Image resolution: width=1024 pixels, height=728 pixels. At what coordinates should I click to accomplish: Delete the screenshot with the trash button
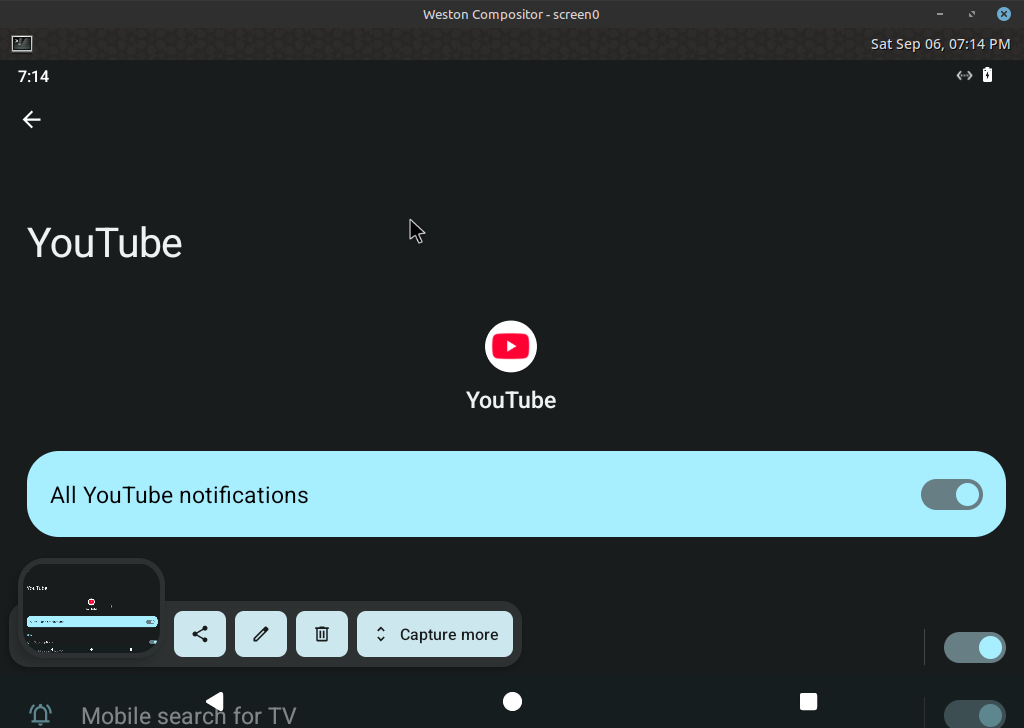(x=322, y=634)
